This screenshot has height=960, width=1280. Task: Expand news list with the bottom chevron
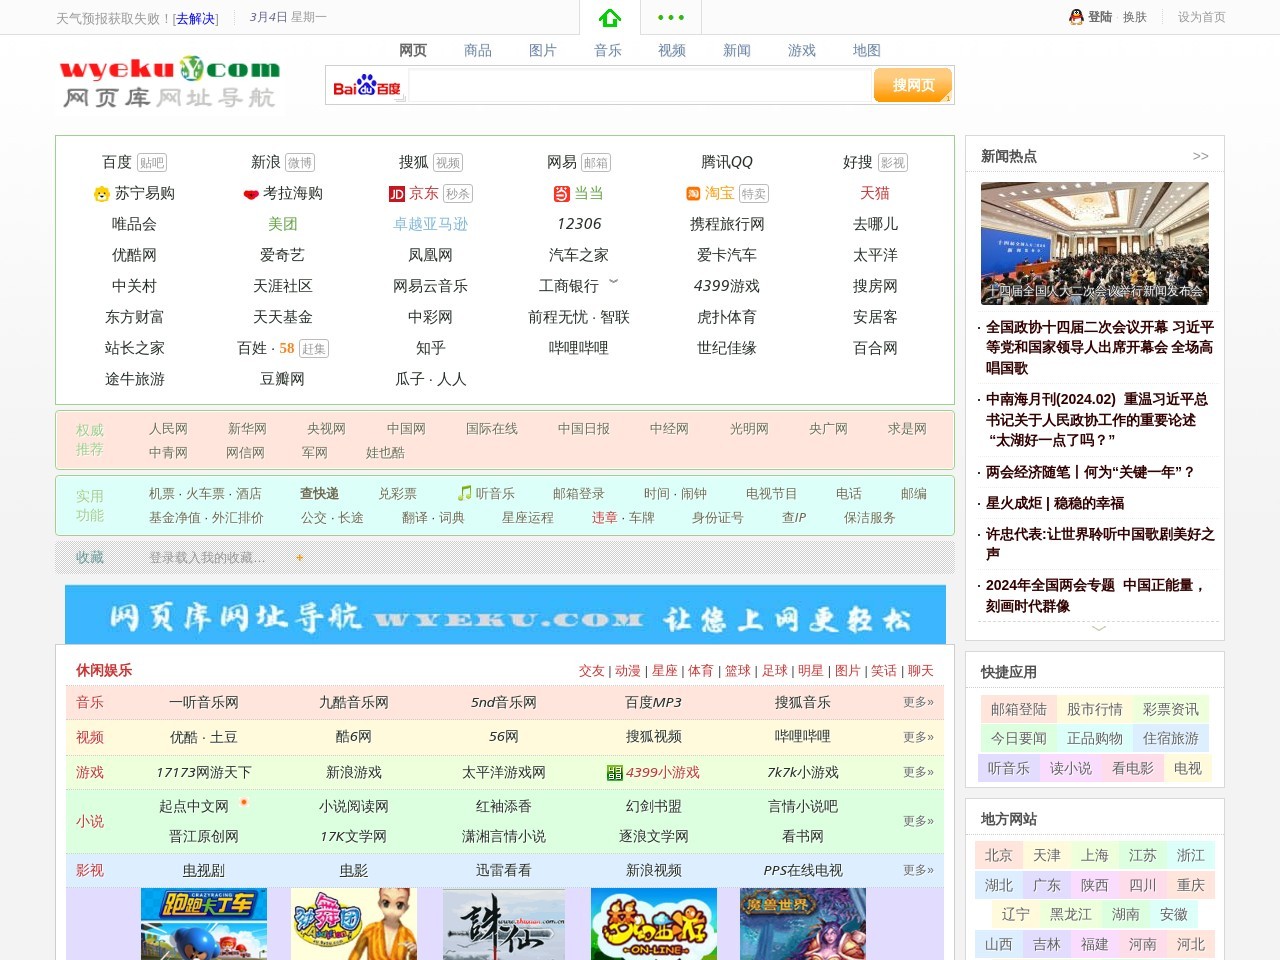tap(1098, 628)
